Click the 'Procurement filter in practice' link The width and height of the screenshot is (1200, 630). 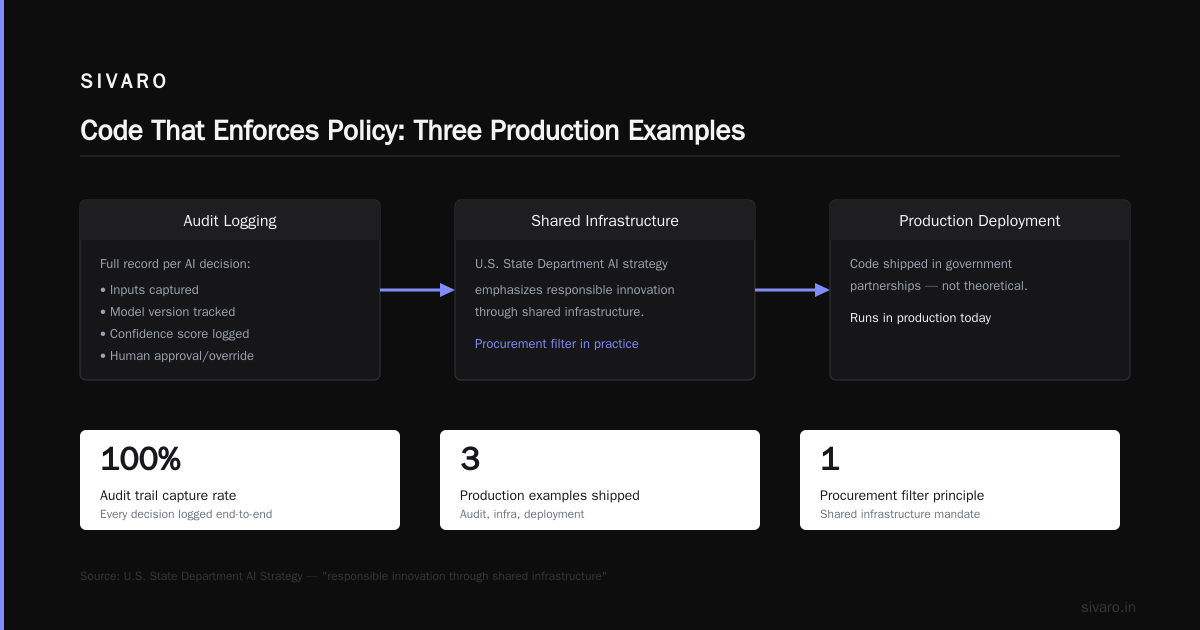pos(557,344)
